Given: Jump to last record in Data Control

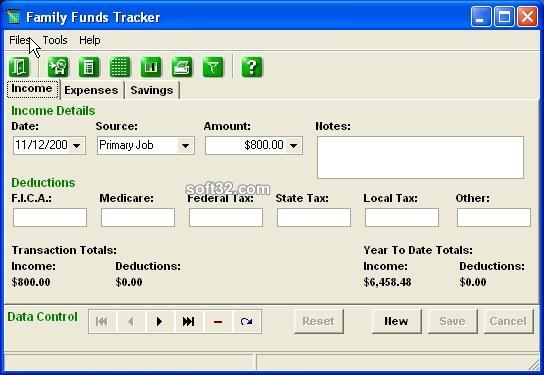Looking at the screenshot, I should (189, 322).
